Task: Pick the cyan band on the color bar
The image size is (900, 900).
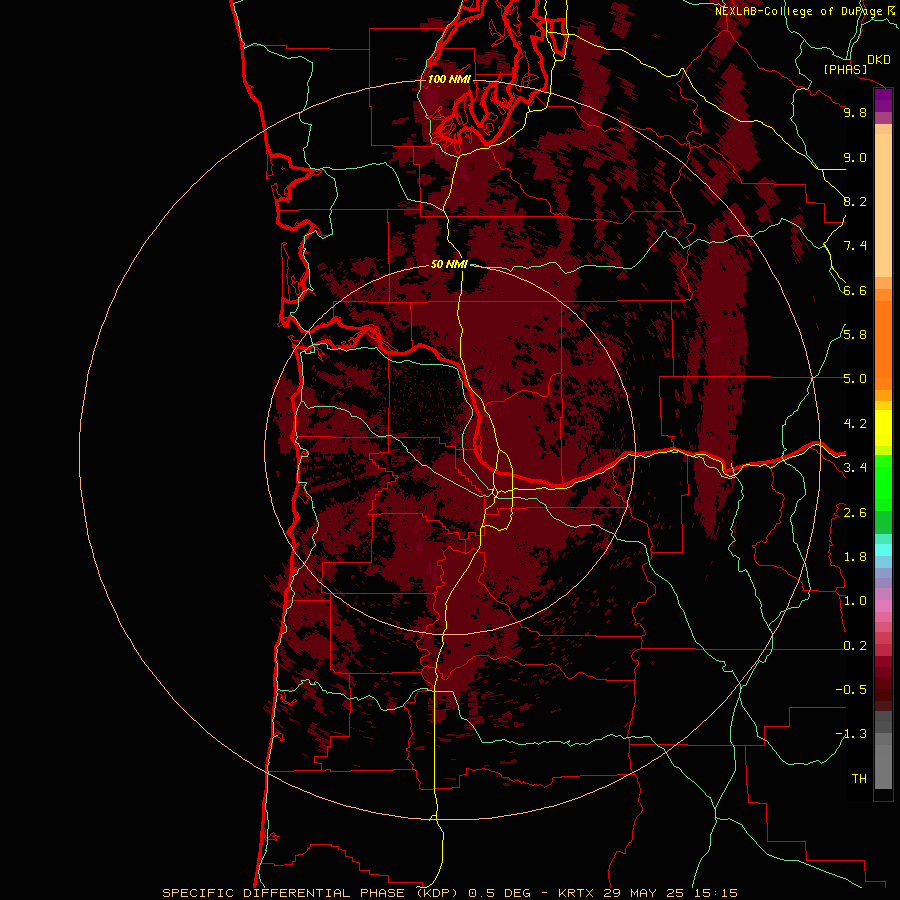Action: (x=883, y=549)
